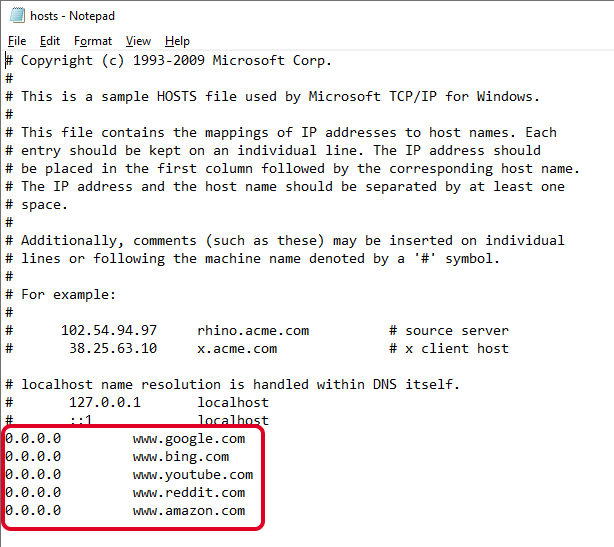The image size is (614, 547).
Task: Open the File menu
Action: (17, 41)
